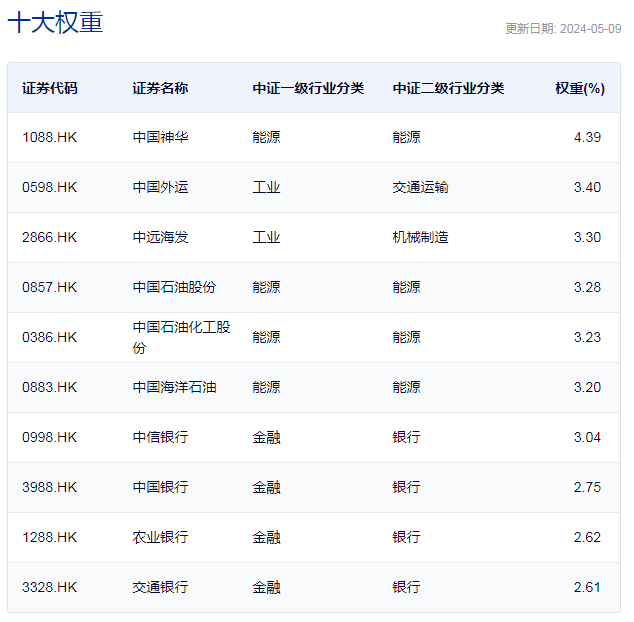
Task: Click stock name 交通银行
Action: (160, 588)
